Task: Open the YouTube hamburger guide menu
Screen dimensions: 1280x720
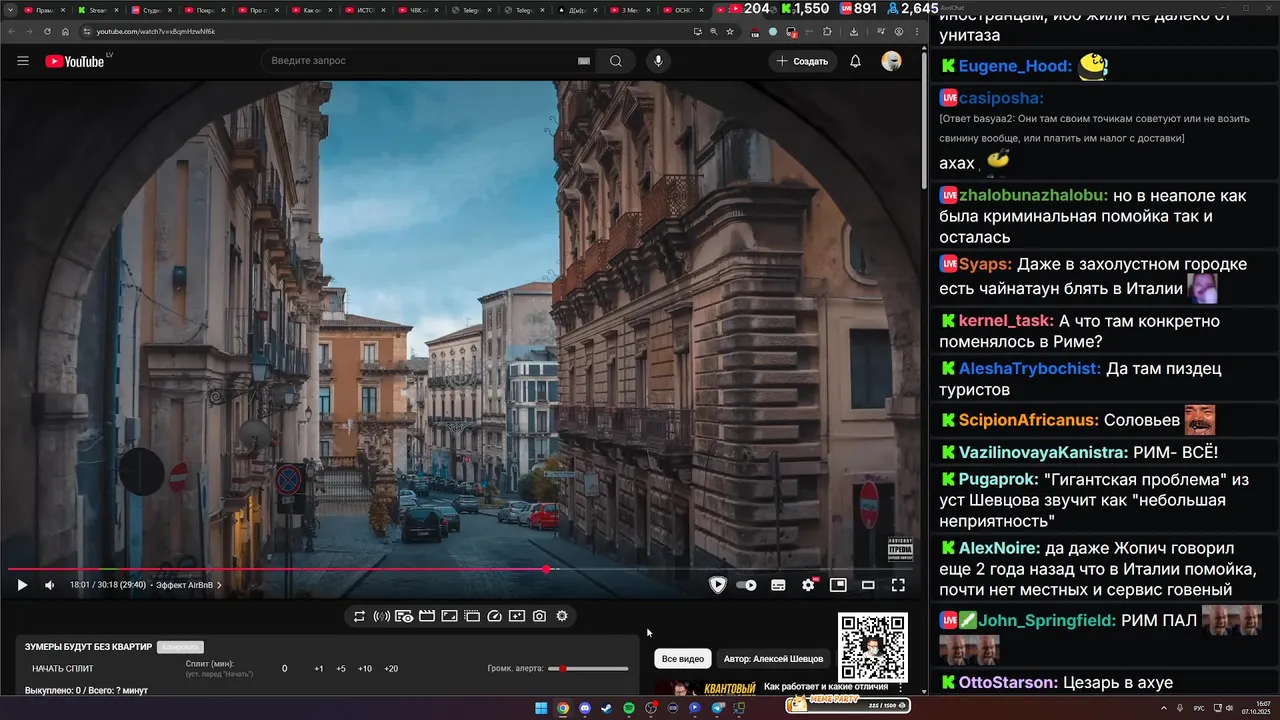Action: (23, 61)
